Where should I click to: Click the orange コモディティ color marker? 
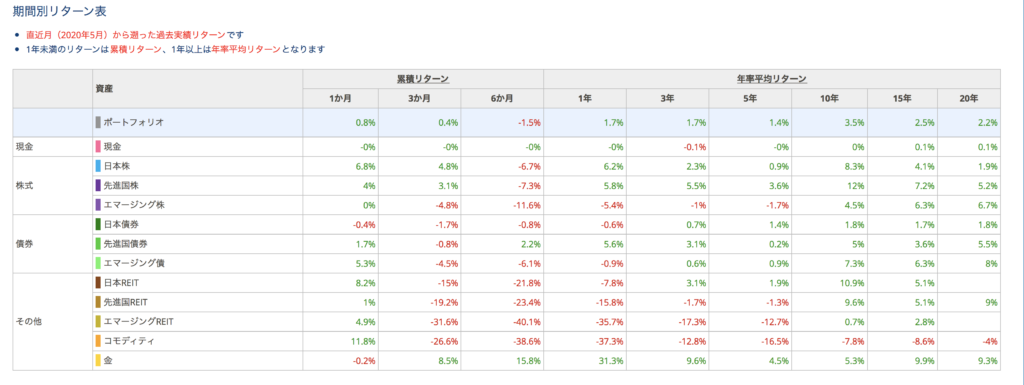[x=98, y=341]
